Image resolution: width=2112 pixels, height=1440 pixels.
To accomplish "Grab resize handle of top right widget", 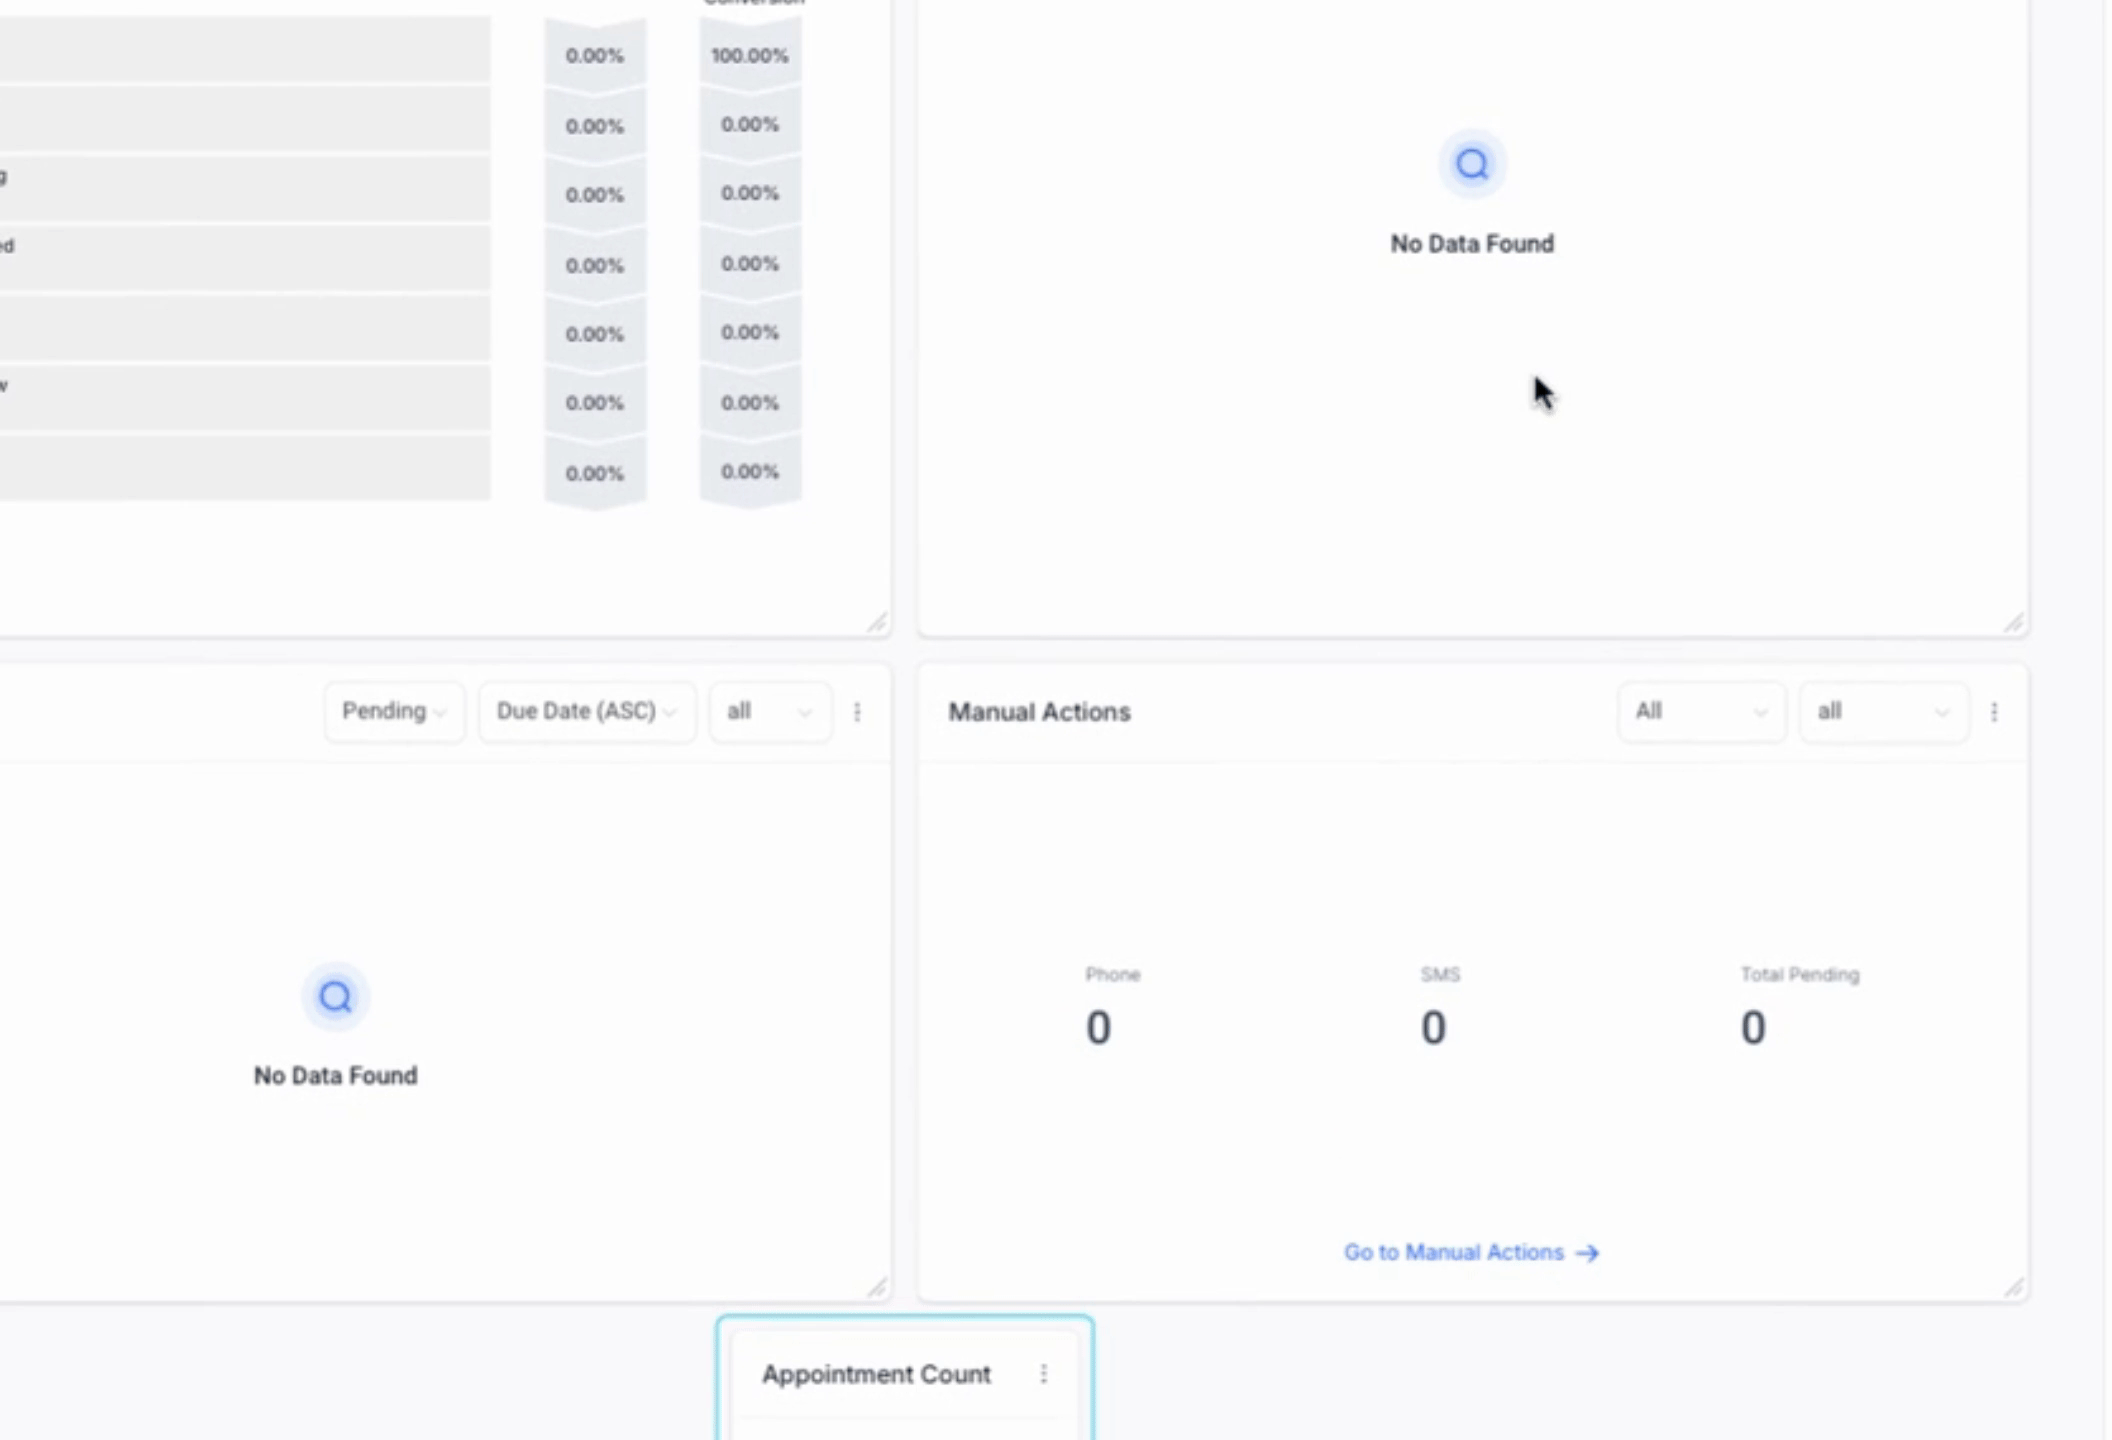I will pyautogui.click(x=2014, y=623).
